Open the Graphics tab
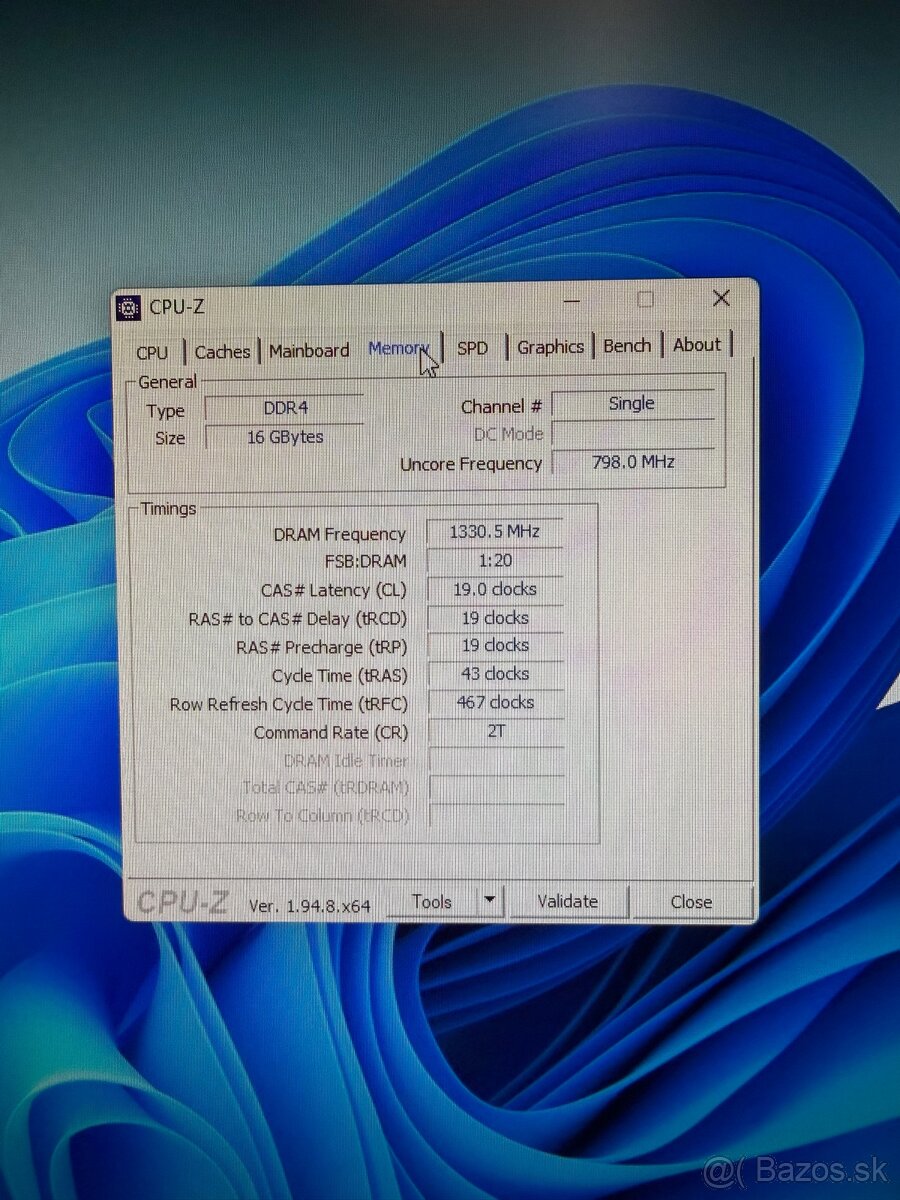This screenshot has width=900, height=1200. click(550, 347)
